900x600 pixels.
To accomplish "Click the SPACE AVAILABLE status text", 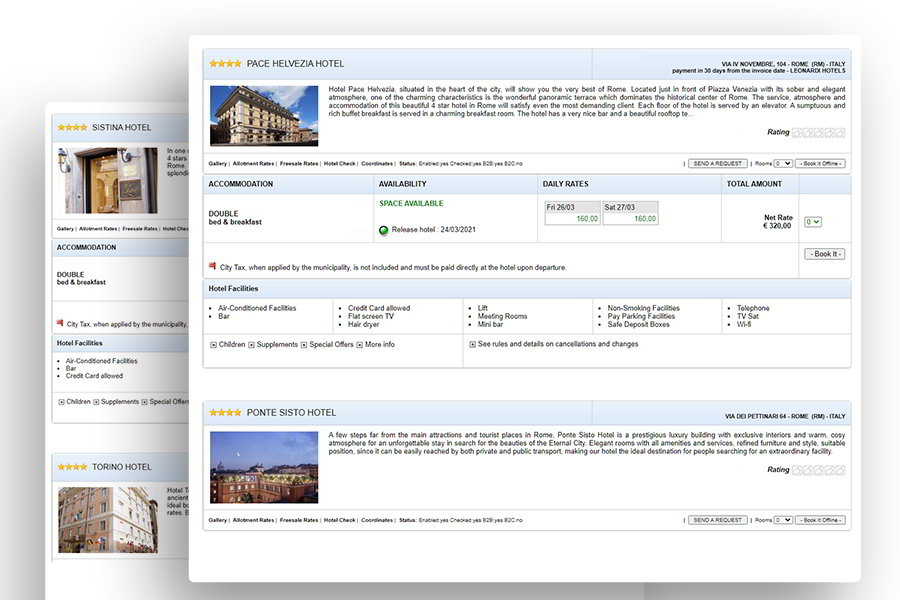I will [x=411, y=203].
